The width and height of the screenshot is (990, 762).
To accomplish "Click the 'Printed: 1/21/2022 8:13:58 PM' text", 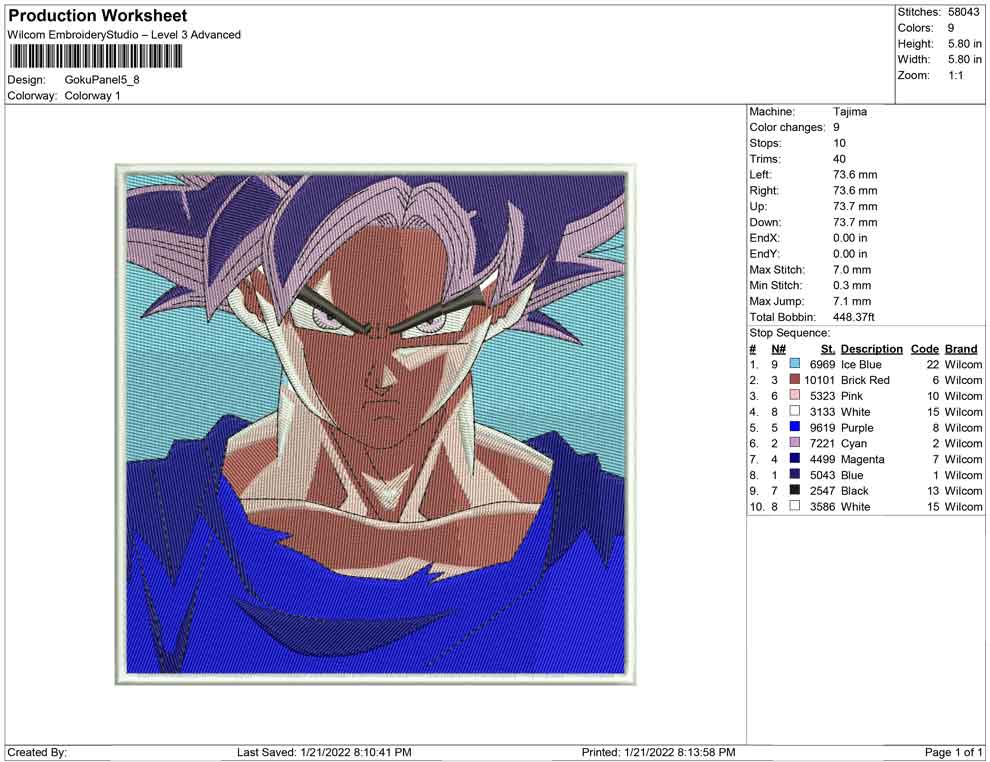I will point(659,752).
